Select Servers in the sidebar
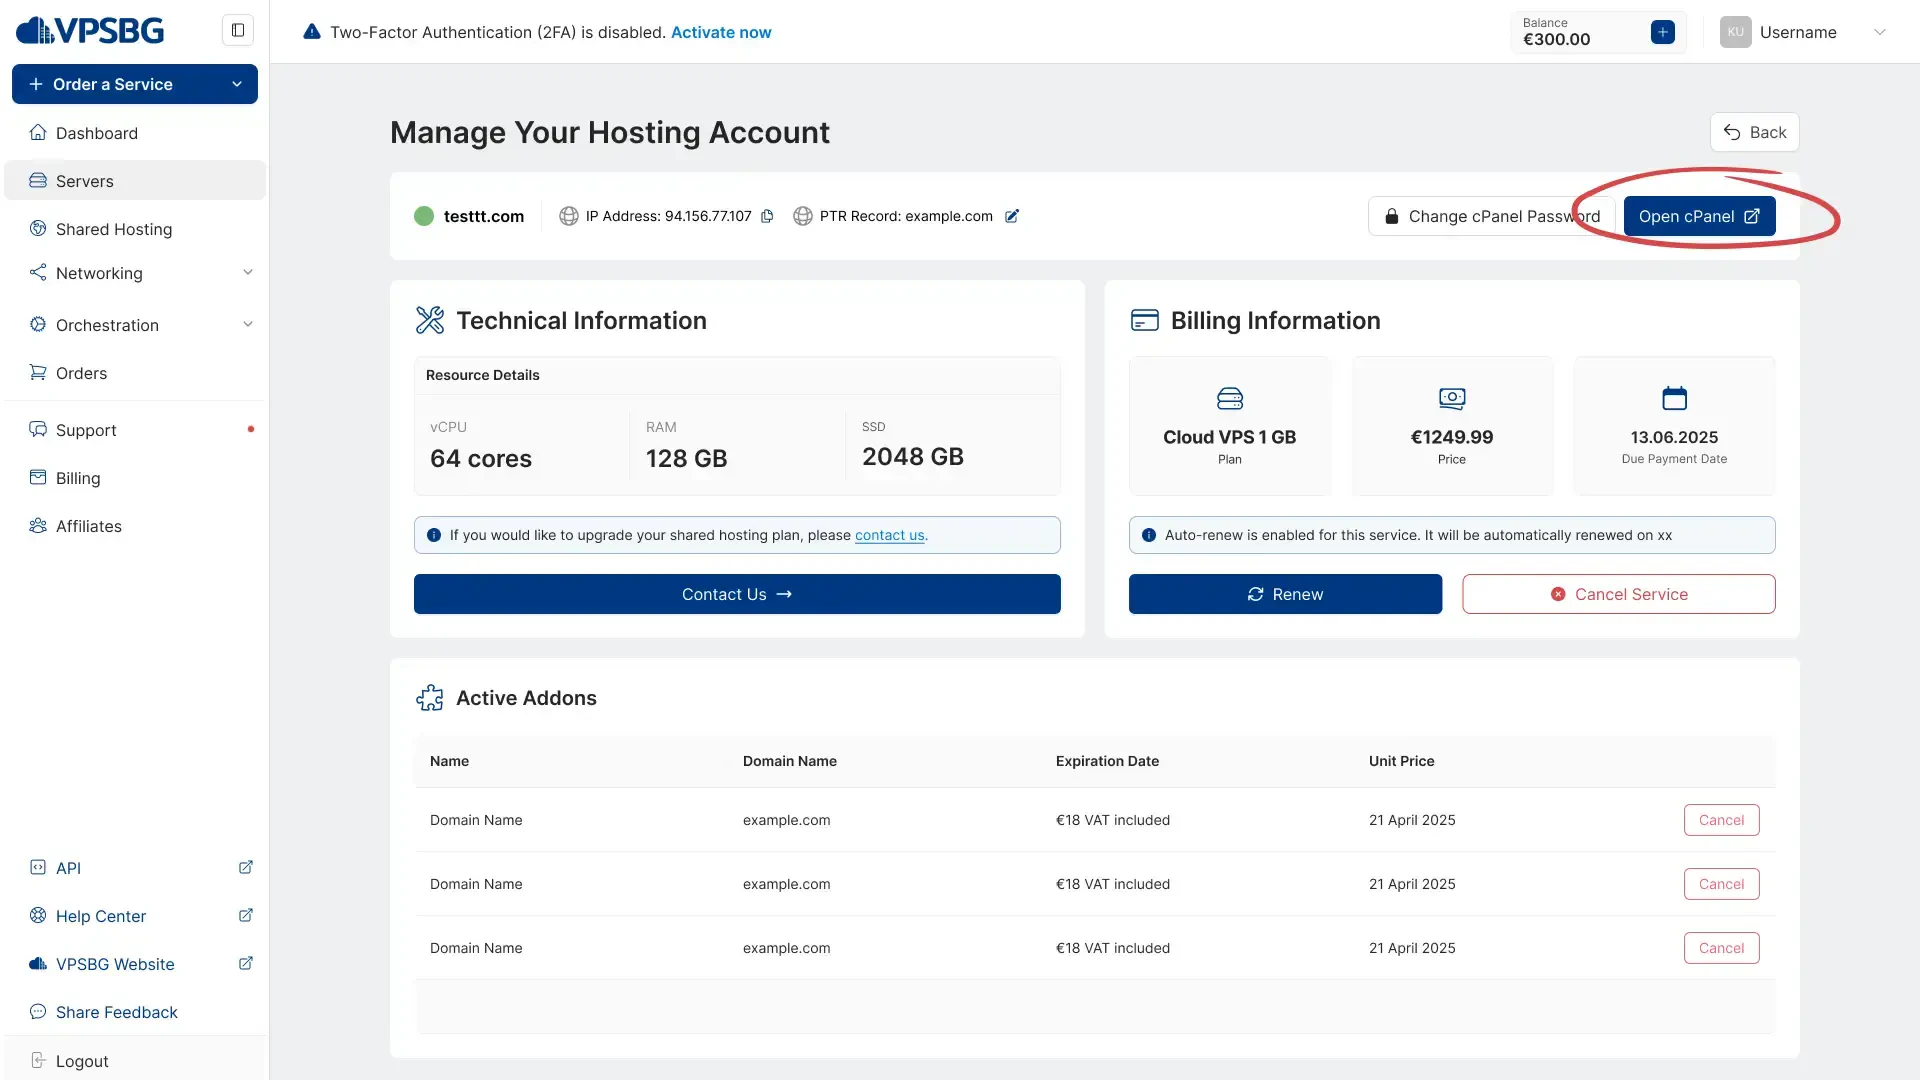1920x1080 pixels. click(84, 180)
